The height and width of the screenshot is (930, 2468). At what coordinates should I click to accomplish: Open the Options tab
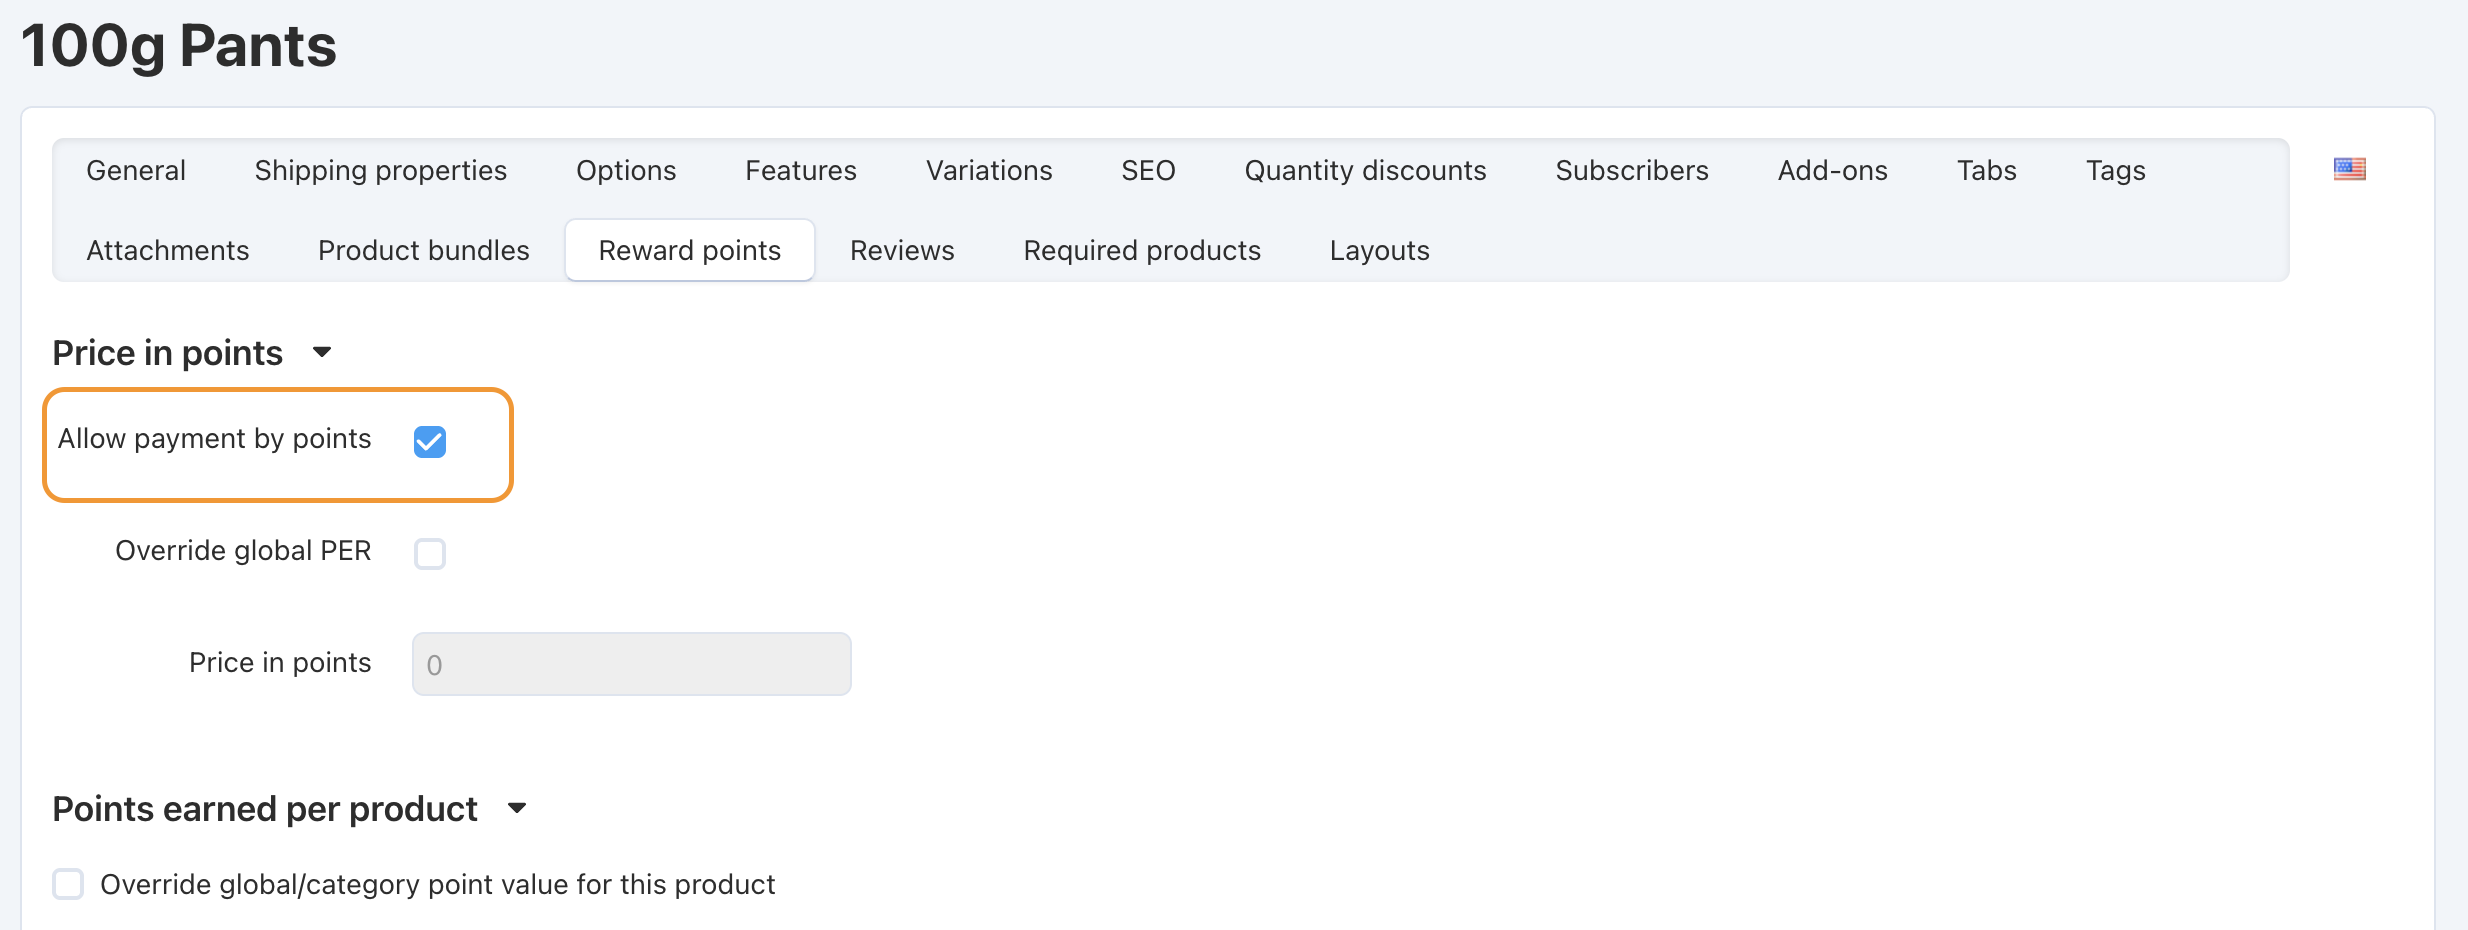tap(626, 170)
